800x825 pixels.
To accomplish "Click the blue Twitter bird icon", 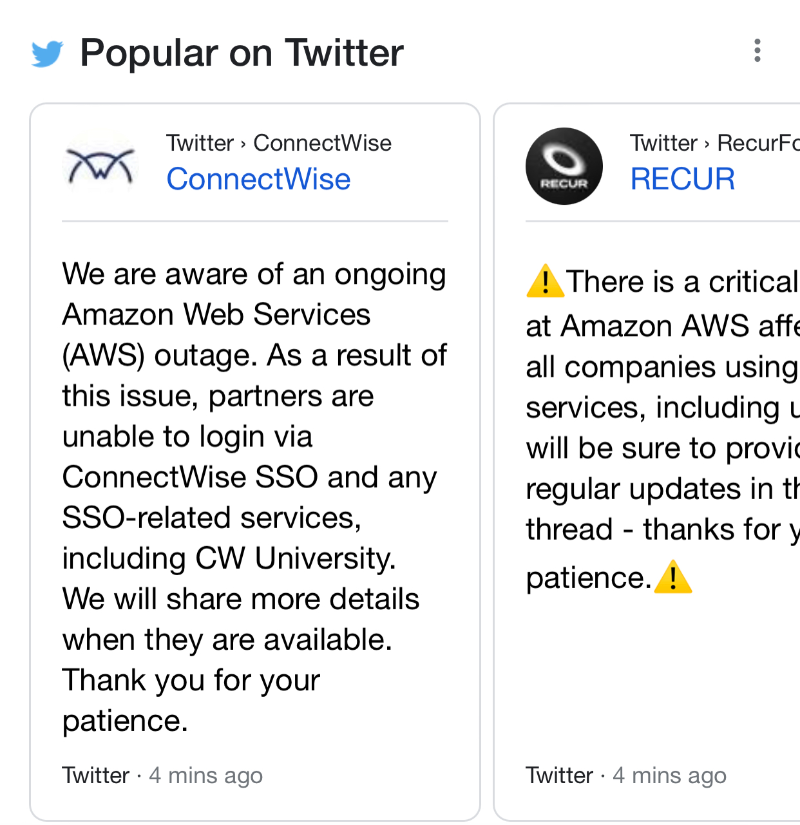I will (47, 54).
